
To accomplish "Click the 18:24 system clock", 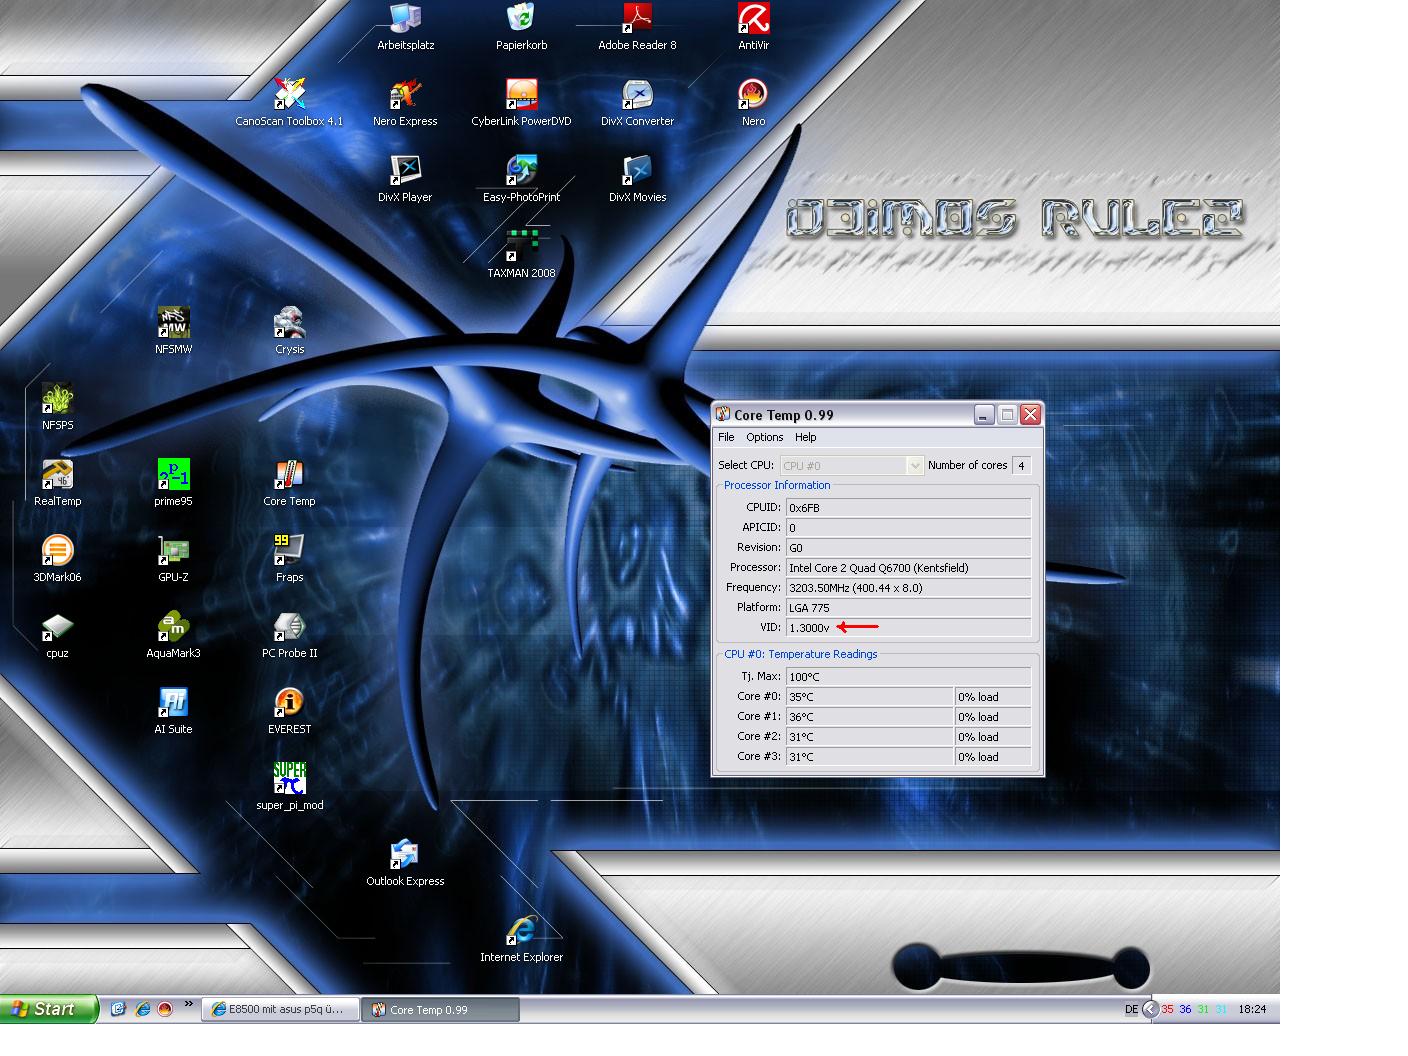I will pyautogui.click(x=1252, y=1010).
